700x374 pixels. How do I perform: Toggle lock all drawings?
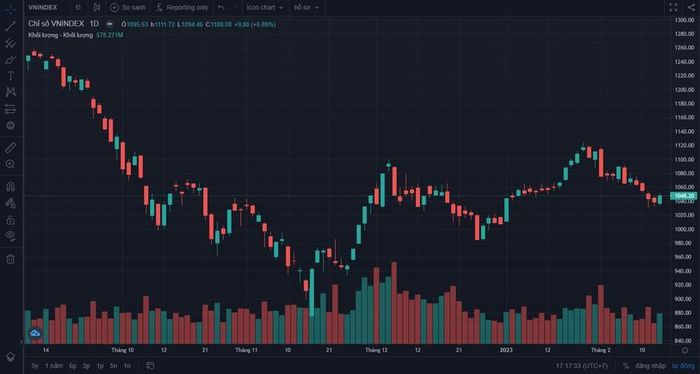[x=11, y=220]
